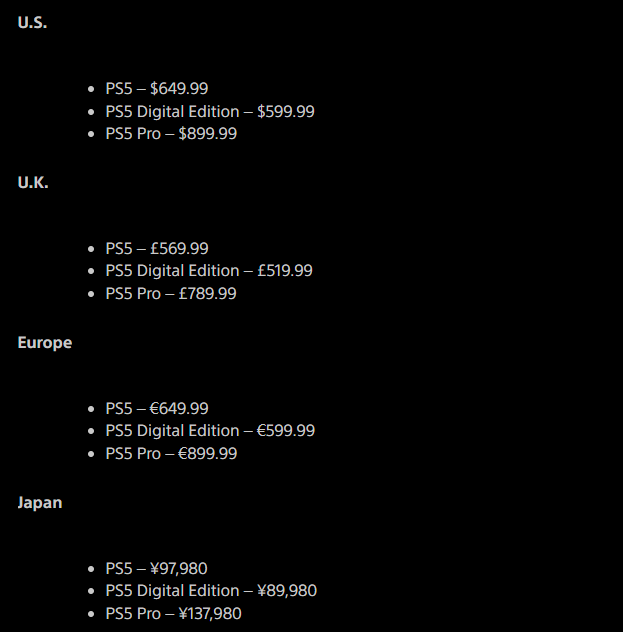Click the Japan region heading
The image size is (623, 632).
click(x=40, y=503)
